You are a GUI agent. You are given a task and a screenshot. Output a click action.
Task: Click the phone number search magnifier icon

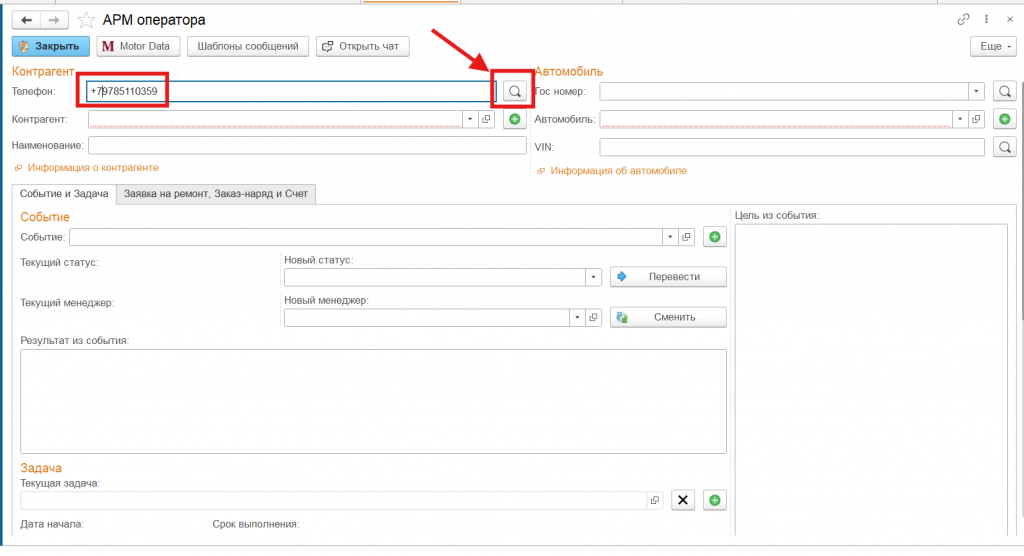(x=514, y=91)
